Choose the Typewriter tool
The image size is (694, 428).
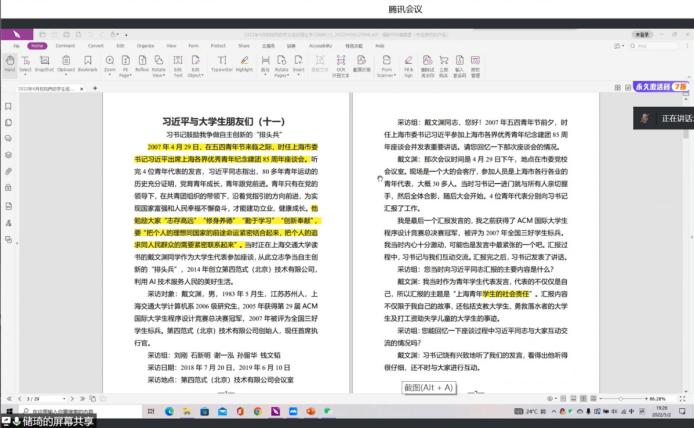pyautogui.click(x=222, y=63)
